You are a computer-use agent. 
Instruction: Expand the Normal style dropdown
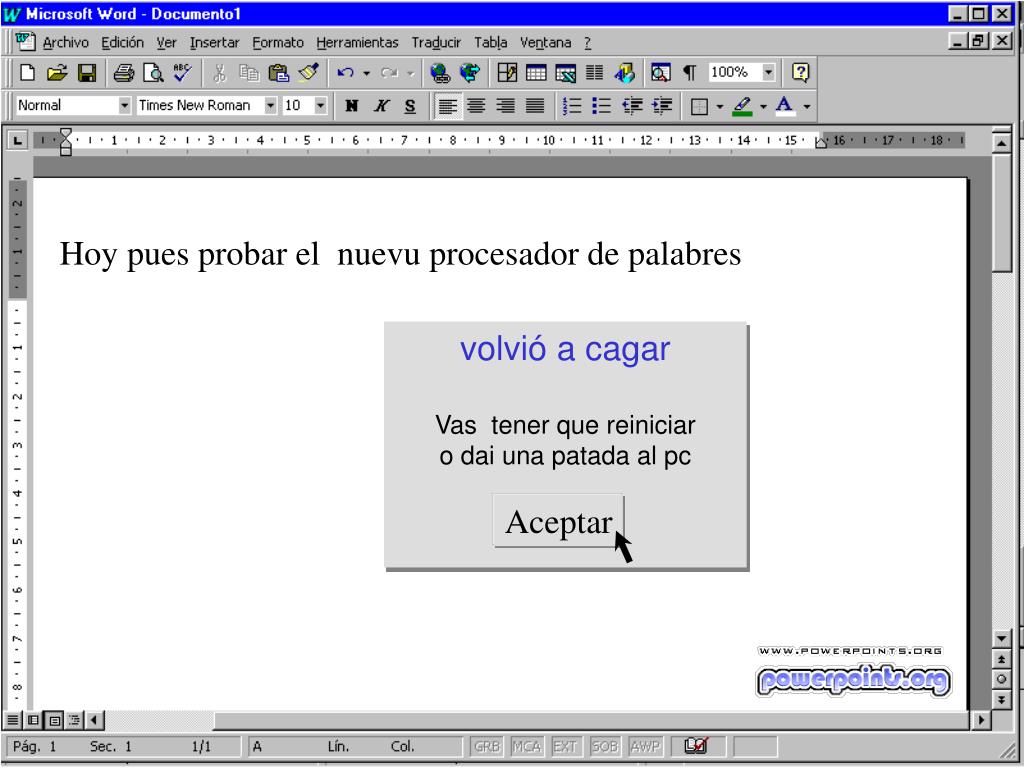124,106
